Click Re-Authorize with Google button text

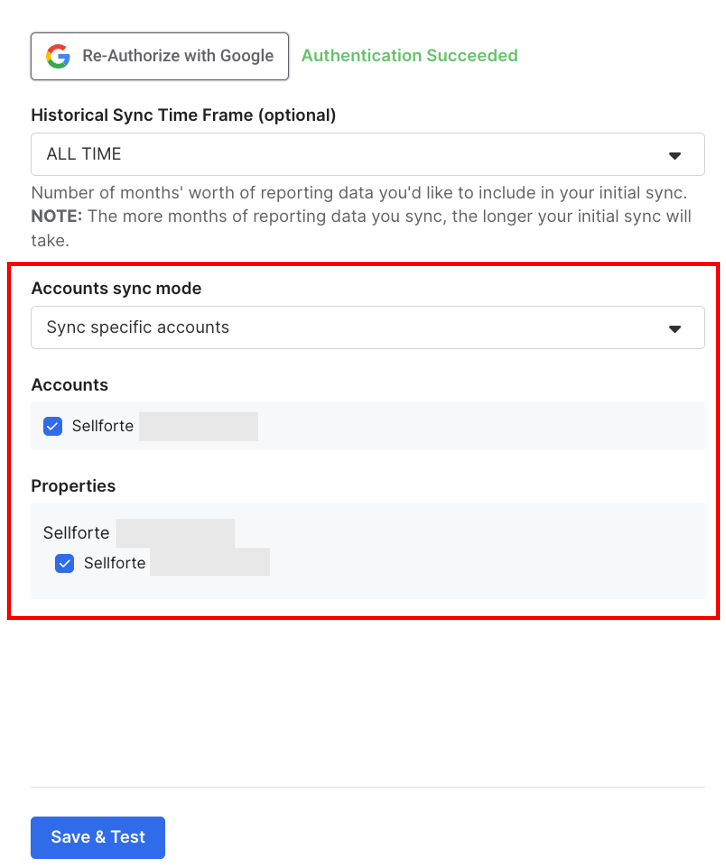(x=178, y=56)
